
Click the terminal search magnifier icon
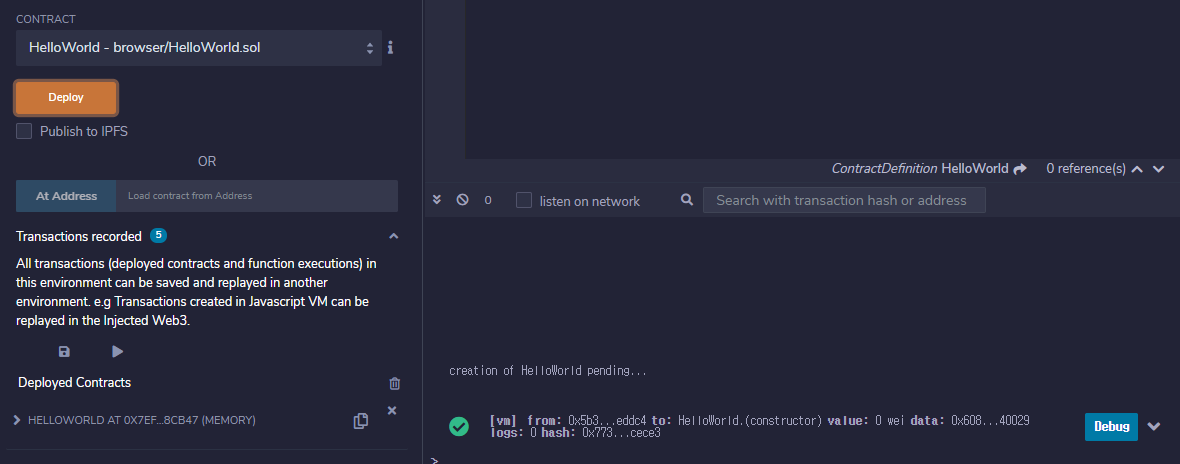pyautogui.click(x=686, y=200)
